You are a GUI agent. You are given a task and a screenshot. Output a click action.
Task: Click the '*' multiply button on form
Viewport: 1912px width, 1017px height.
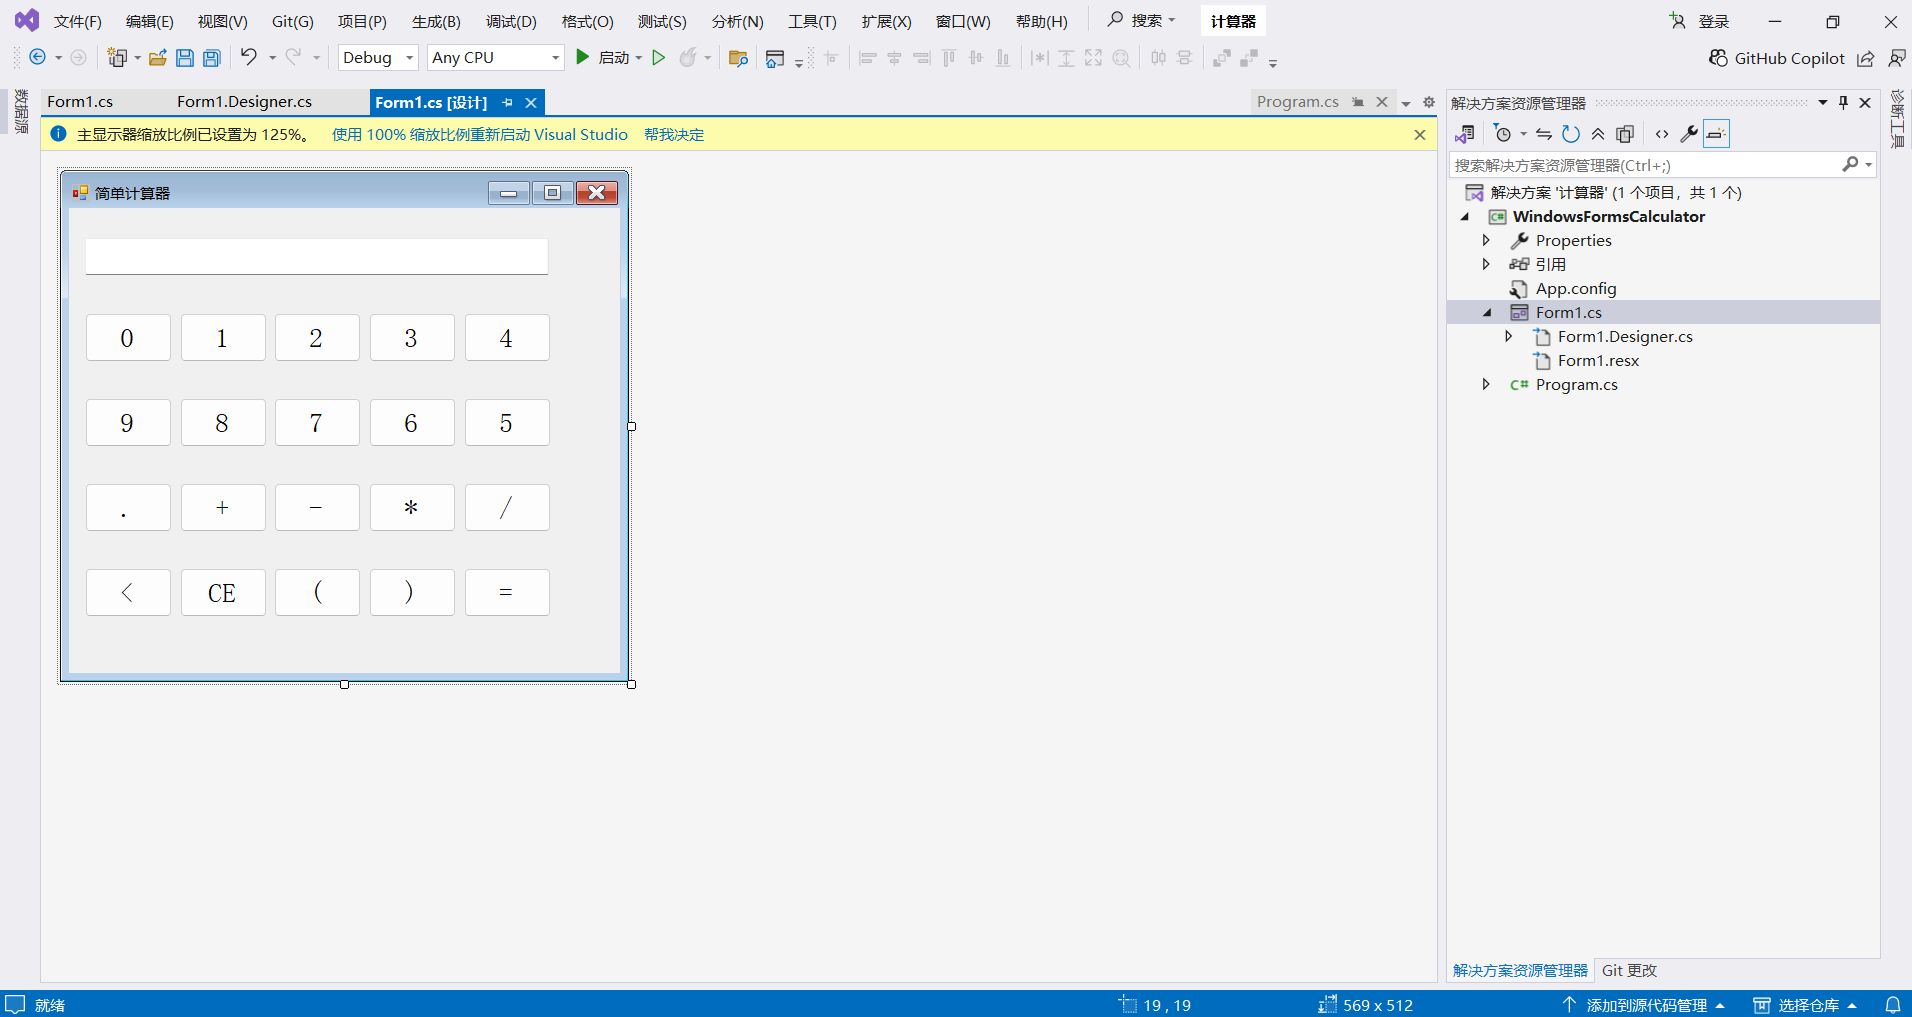click(411, 508)
